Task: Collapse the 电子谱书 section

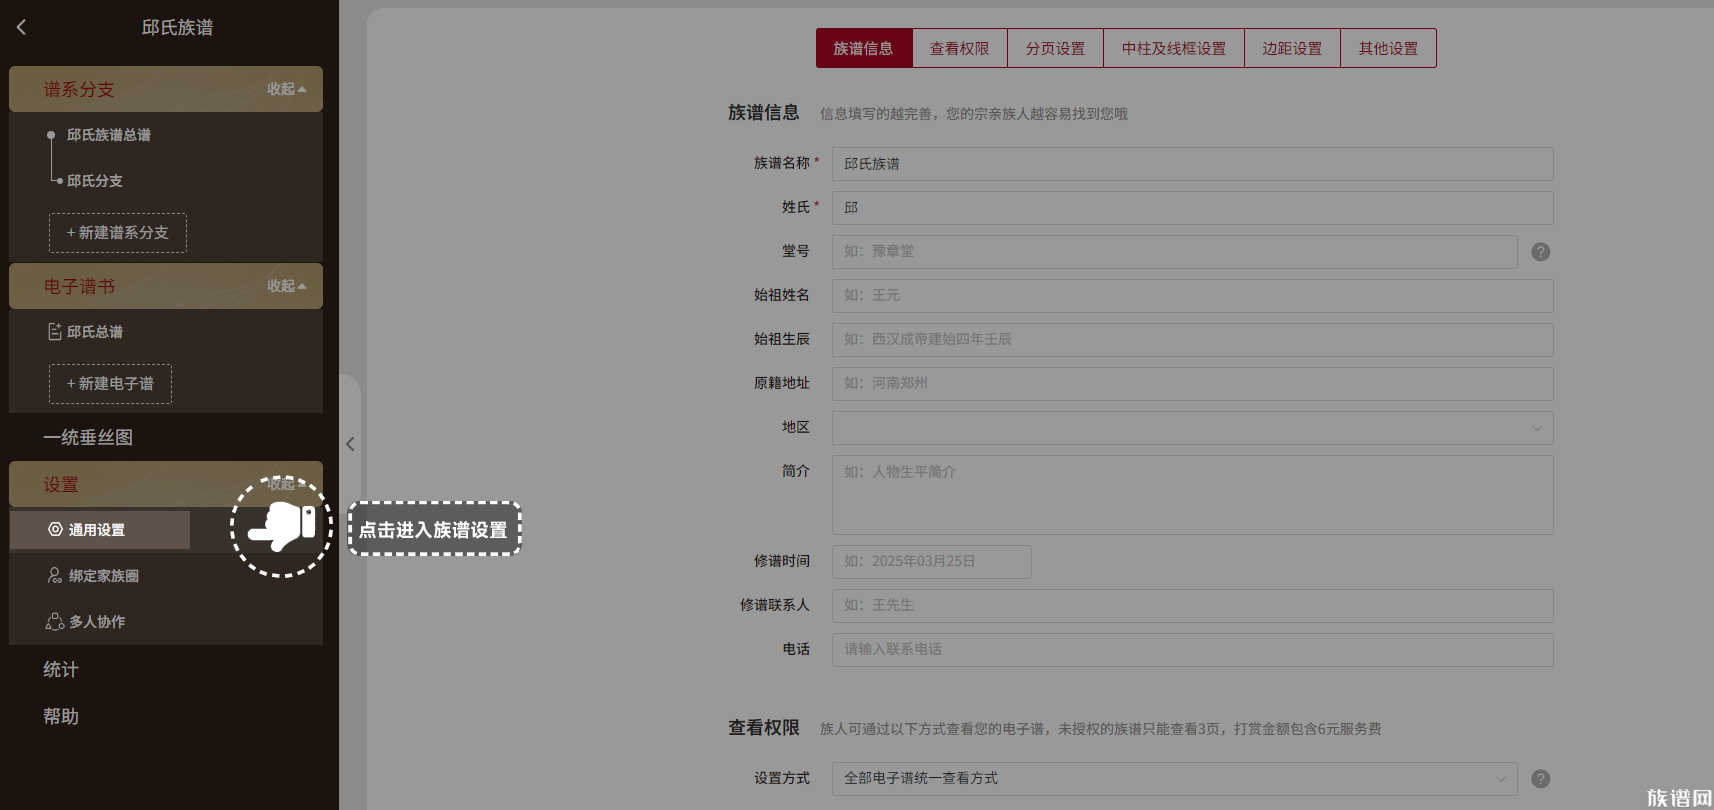Action: point(287,286)
